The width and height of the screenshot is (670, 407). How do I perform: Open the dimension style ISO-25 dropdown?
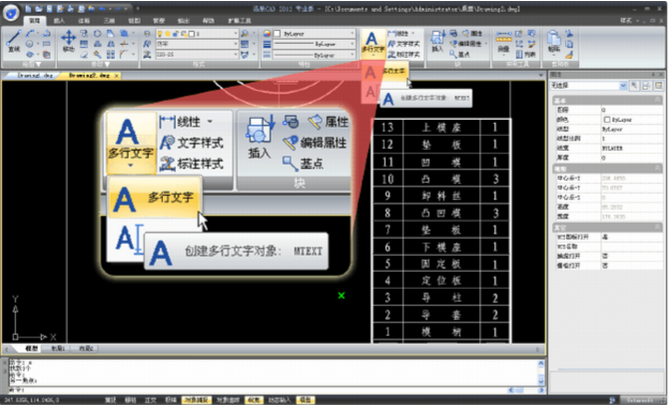coord(197,55)
